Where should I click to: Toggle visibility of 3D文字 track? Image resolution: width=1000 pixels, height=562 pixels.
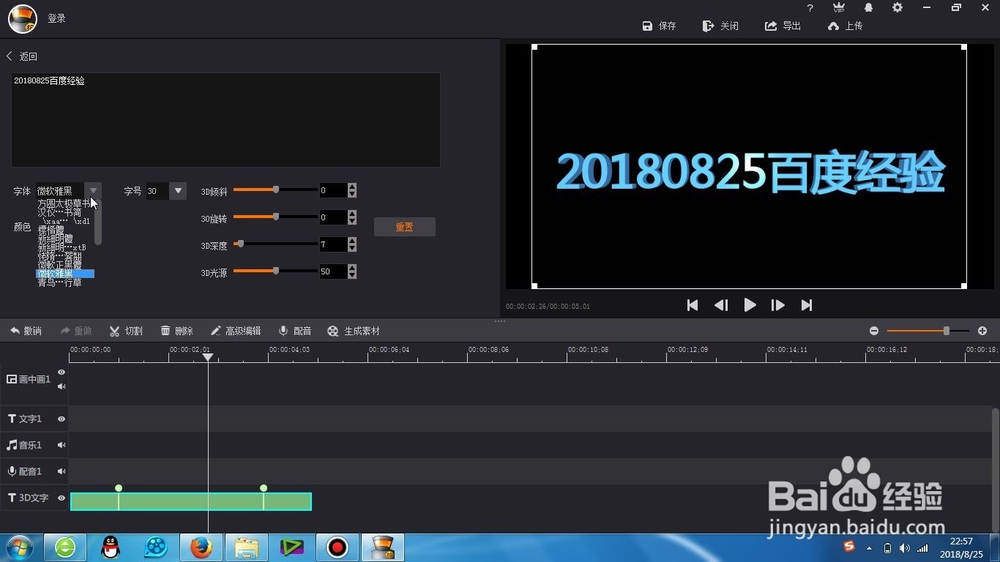pos(61,498)
